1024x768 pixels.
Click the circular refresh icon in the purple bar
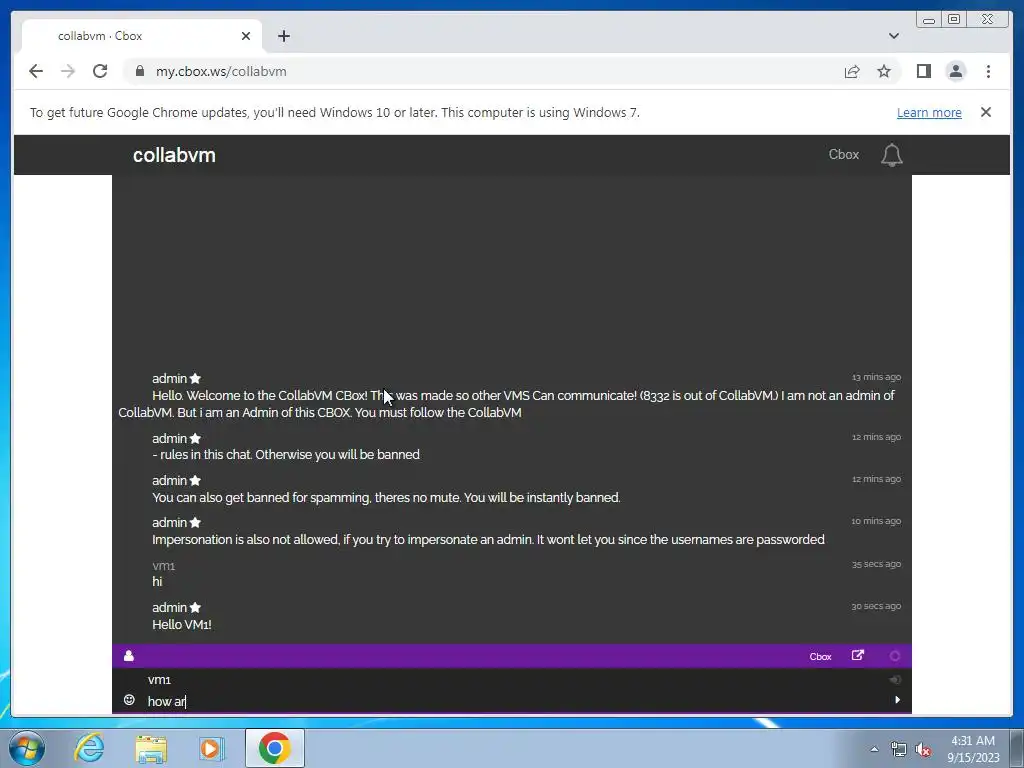(895, 656)
